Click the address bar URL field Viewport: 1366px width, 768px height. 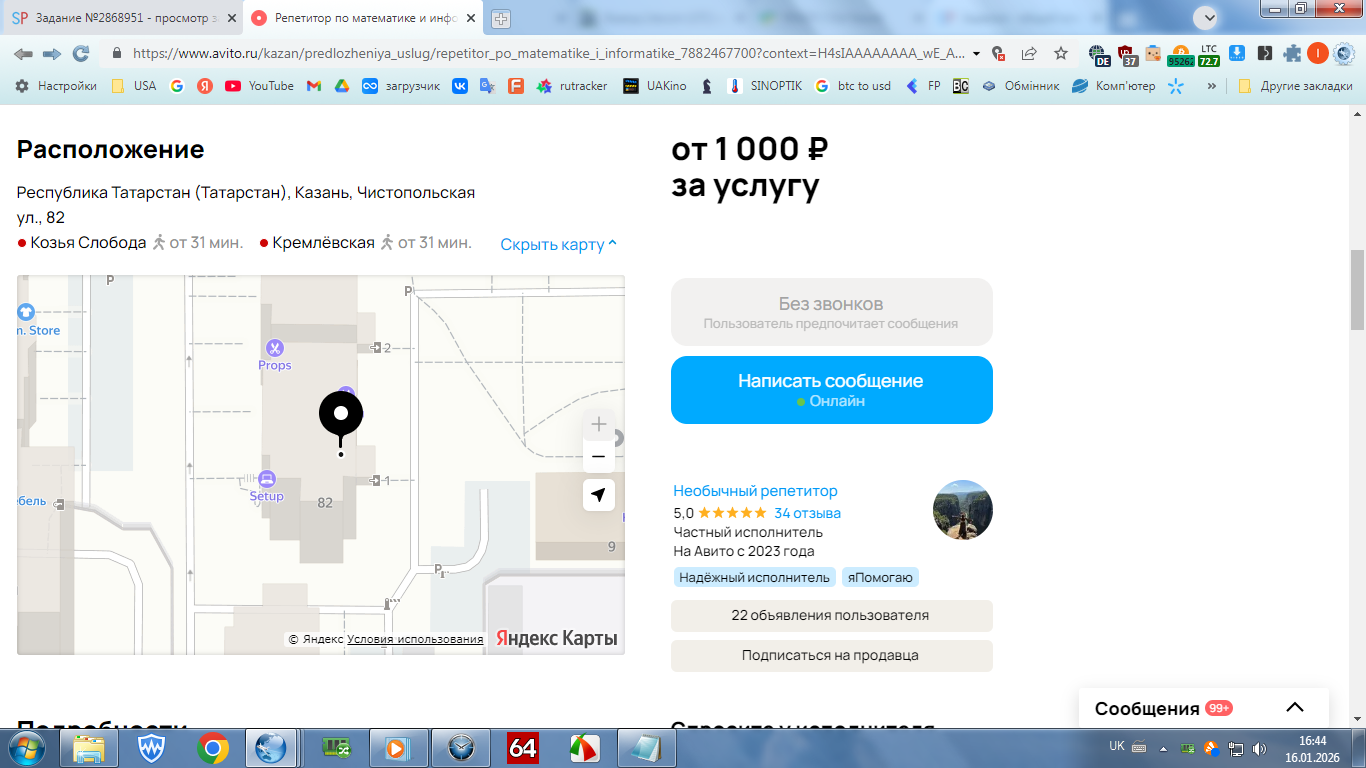pyautogui.click(x=550, y=54)
